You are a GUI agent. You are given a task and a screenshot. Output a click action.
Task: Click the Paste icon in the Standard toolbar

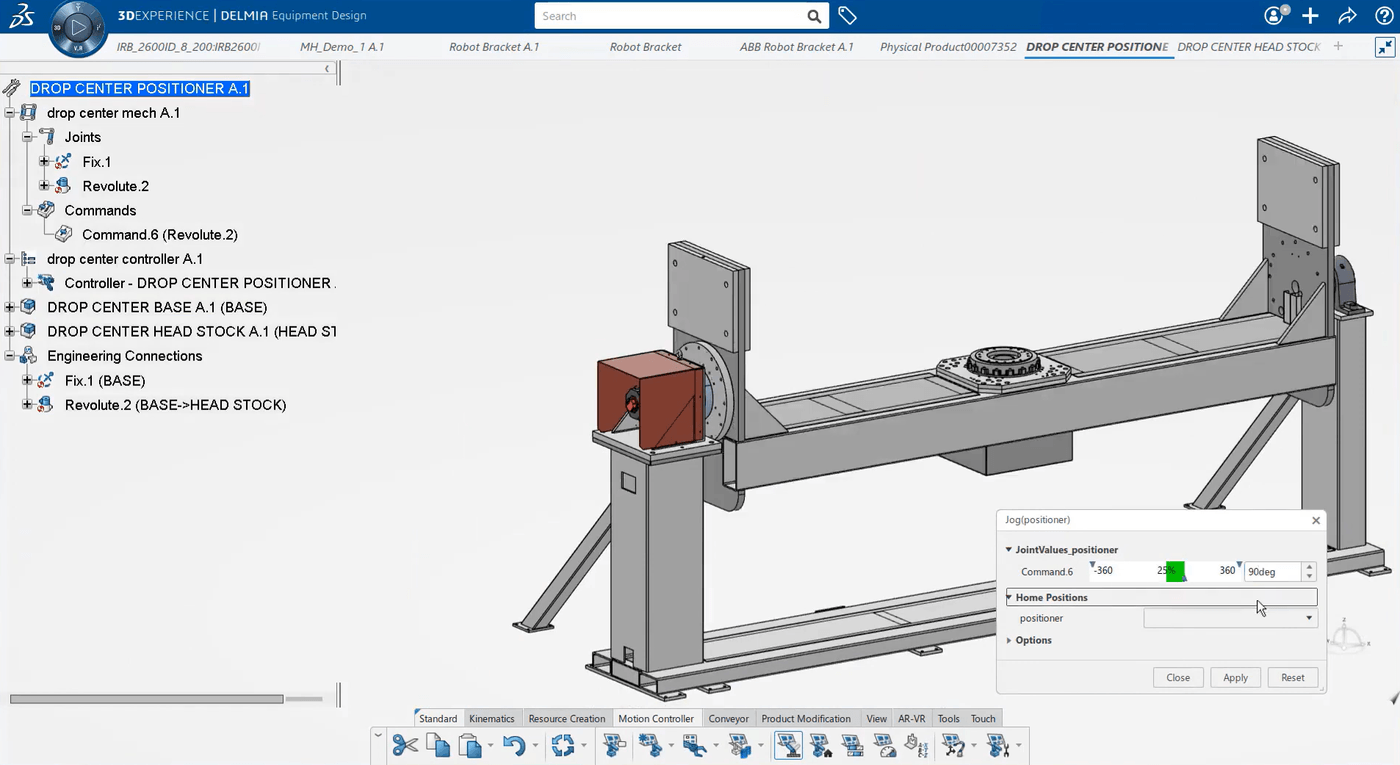tap(470, 745)
